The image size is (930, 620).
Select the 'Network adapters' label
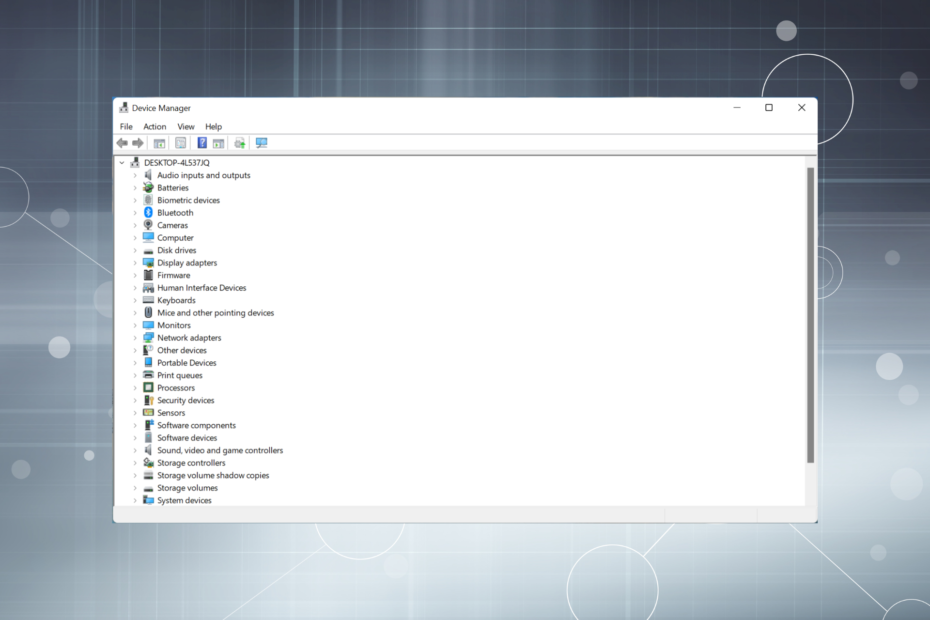(x=189, y=338)
